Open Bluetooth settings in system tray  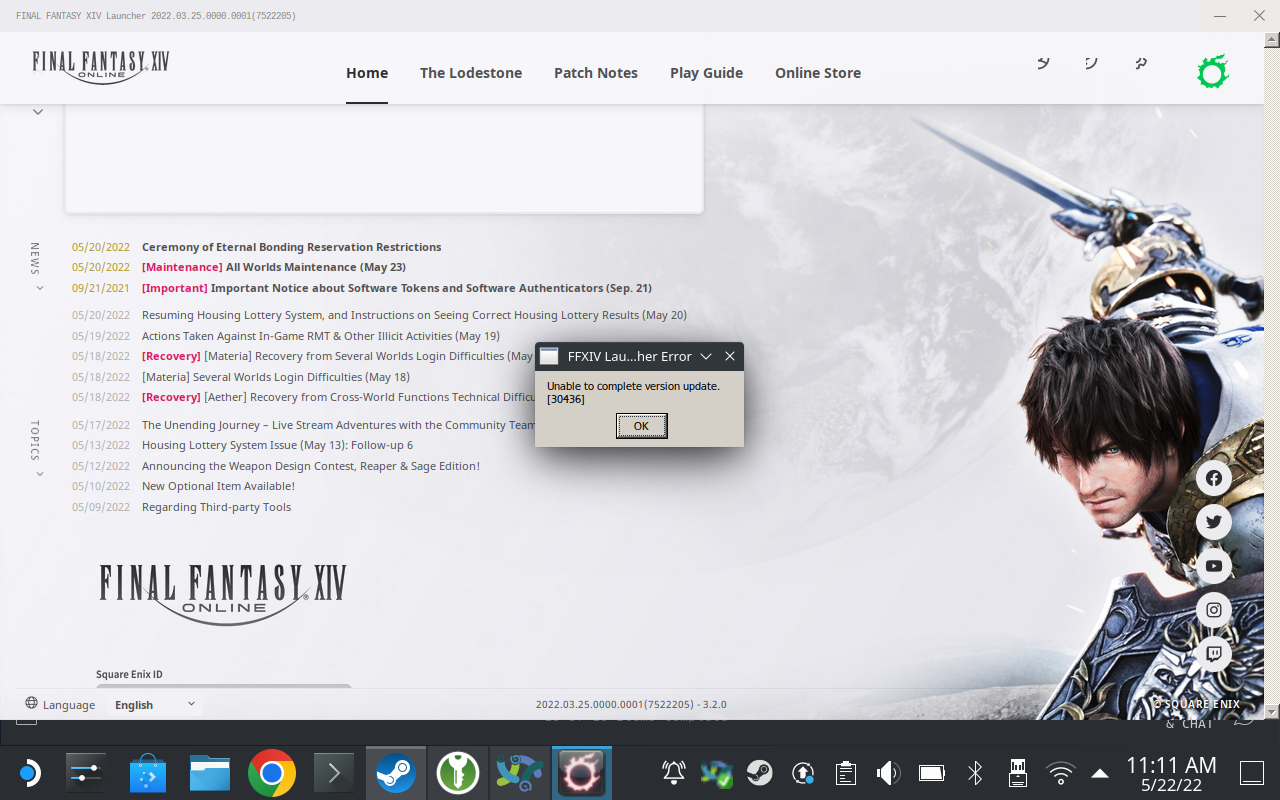point(975,772)
